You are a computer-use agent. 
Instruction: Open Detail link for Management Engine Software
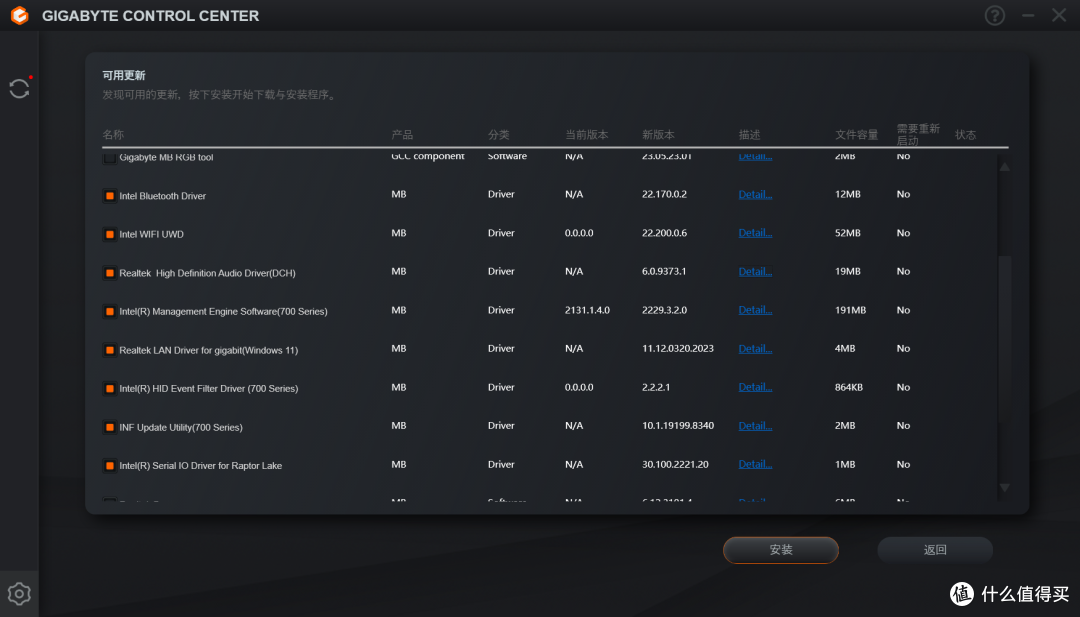[x=755, y=311]
